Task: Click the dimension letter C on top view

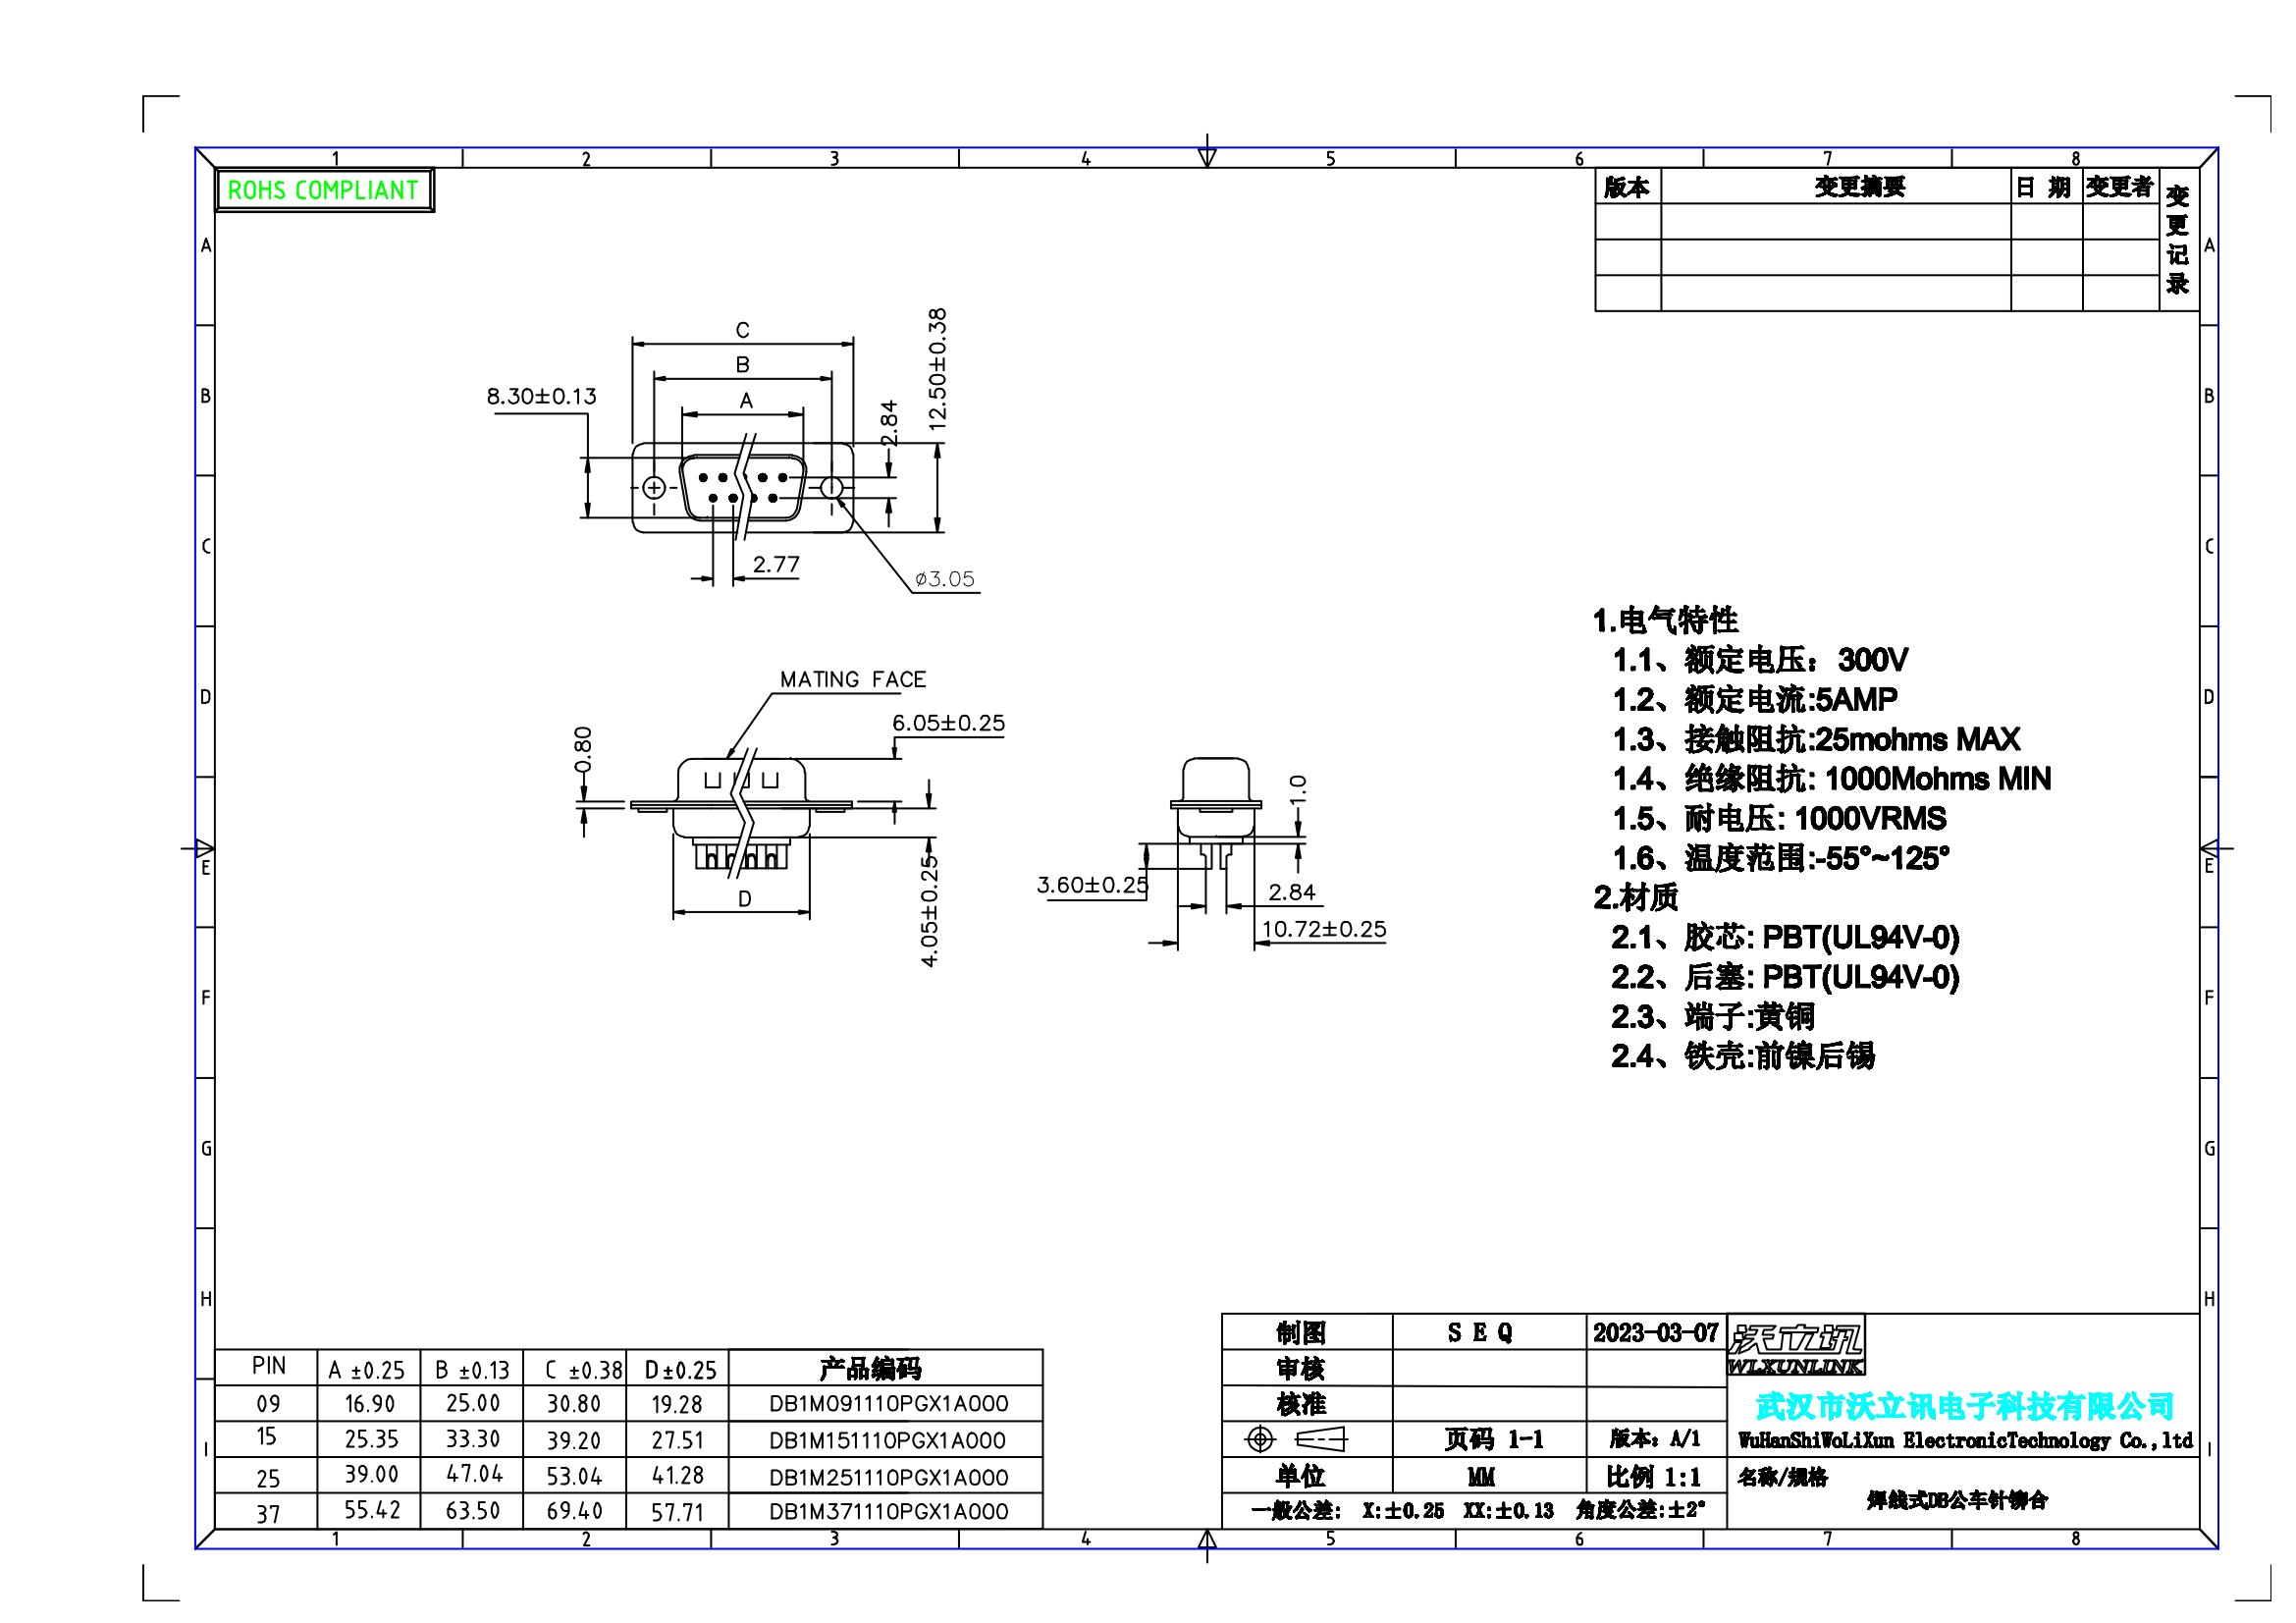Action: [x=742, y=330]
